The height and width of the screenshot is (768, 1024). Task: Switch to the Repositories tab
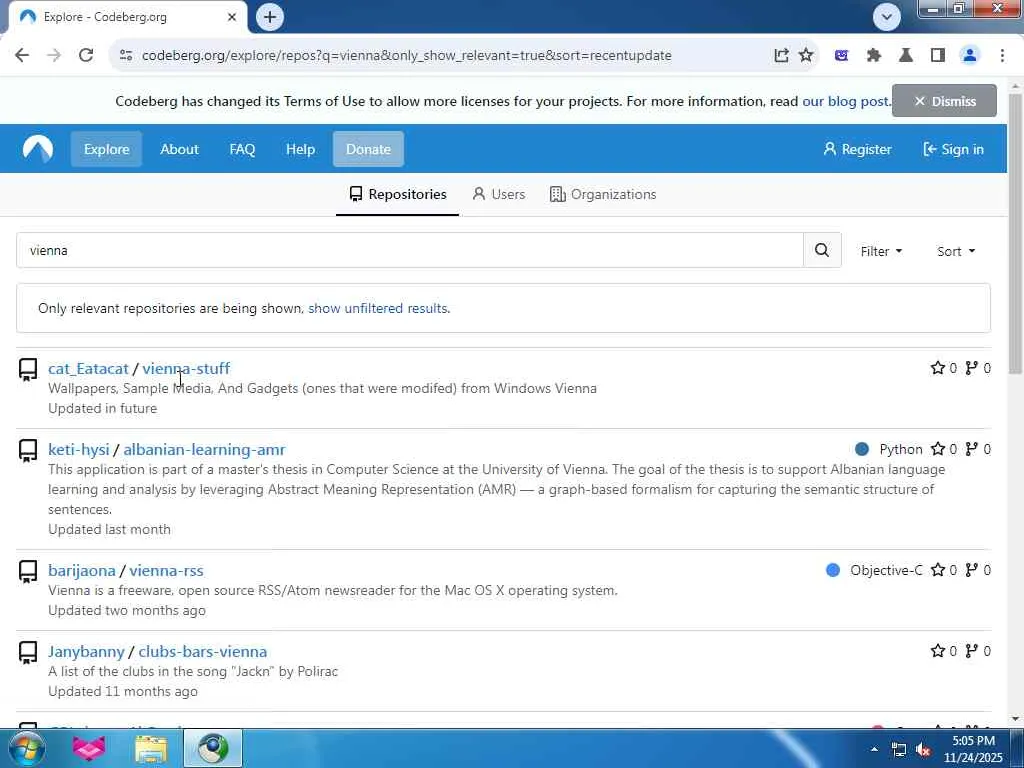(x=397, y=194)
